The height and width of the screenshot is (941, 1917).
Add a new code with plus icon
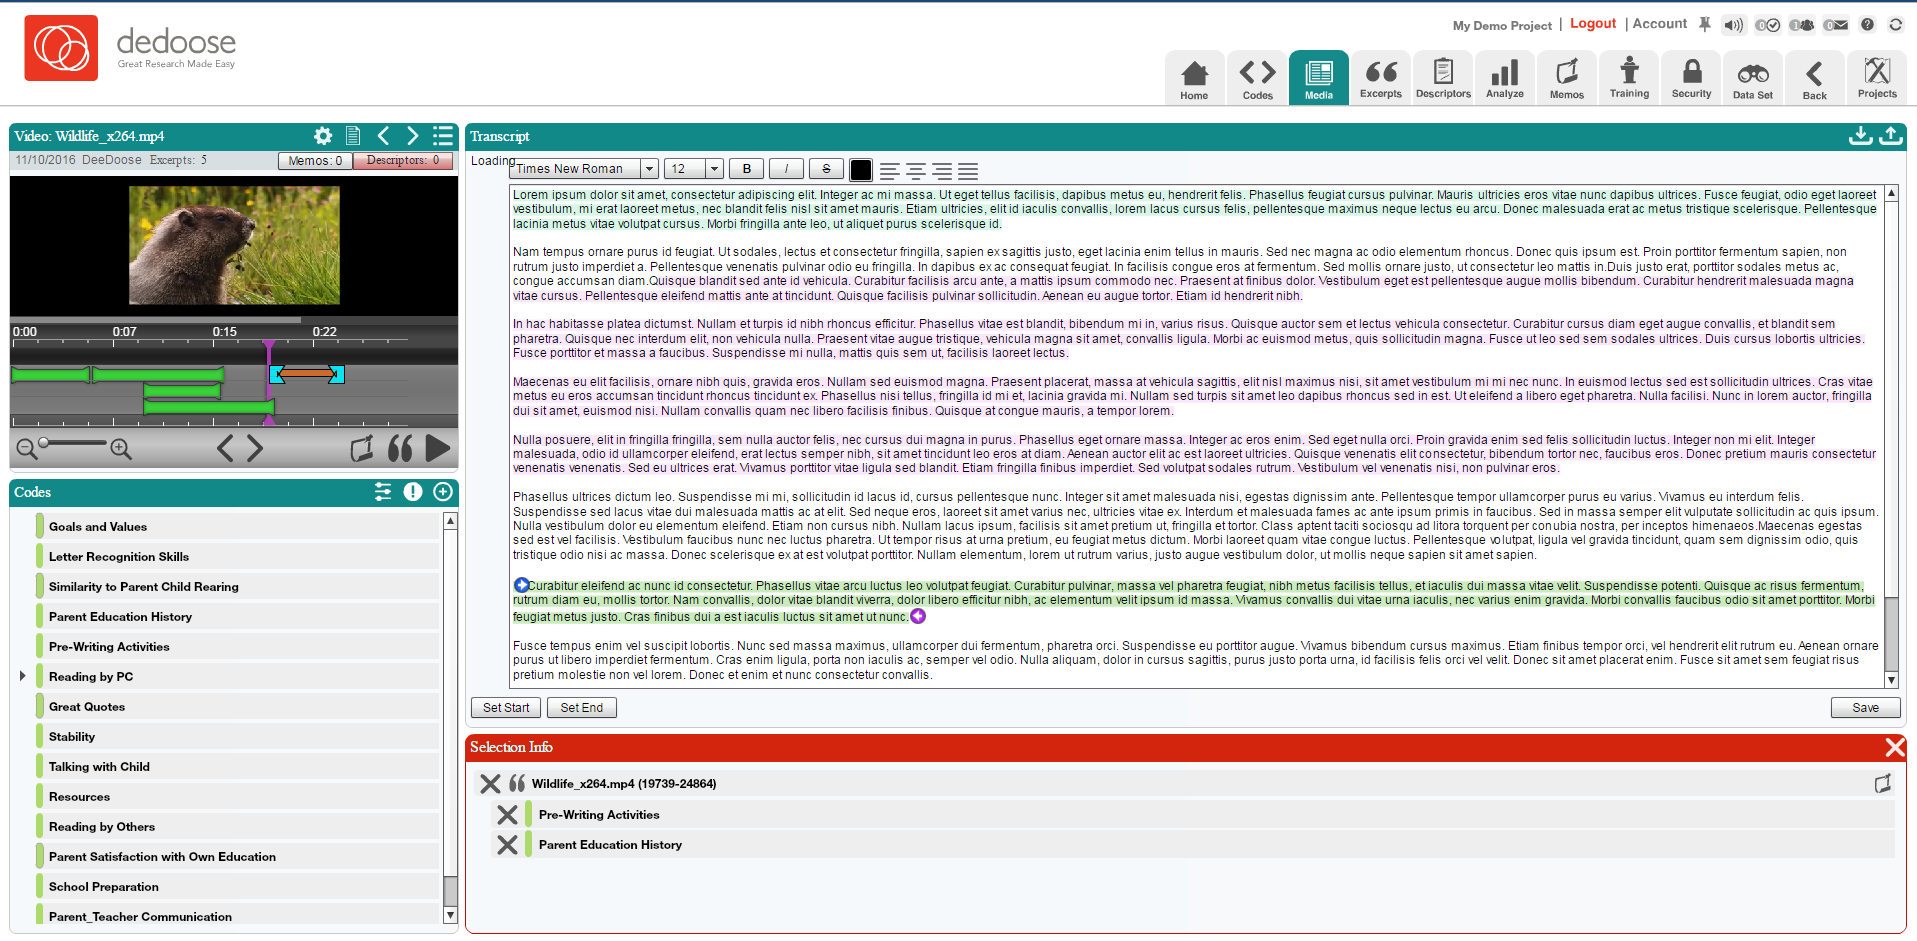[443, 492]
